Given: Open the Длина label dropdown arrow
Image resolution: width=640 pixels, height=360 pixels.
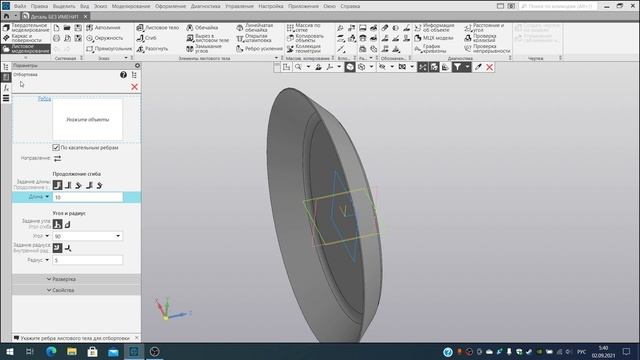Looking at the screenshot, I should (47, 197).
